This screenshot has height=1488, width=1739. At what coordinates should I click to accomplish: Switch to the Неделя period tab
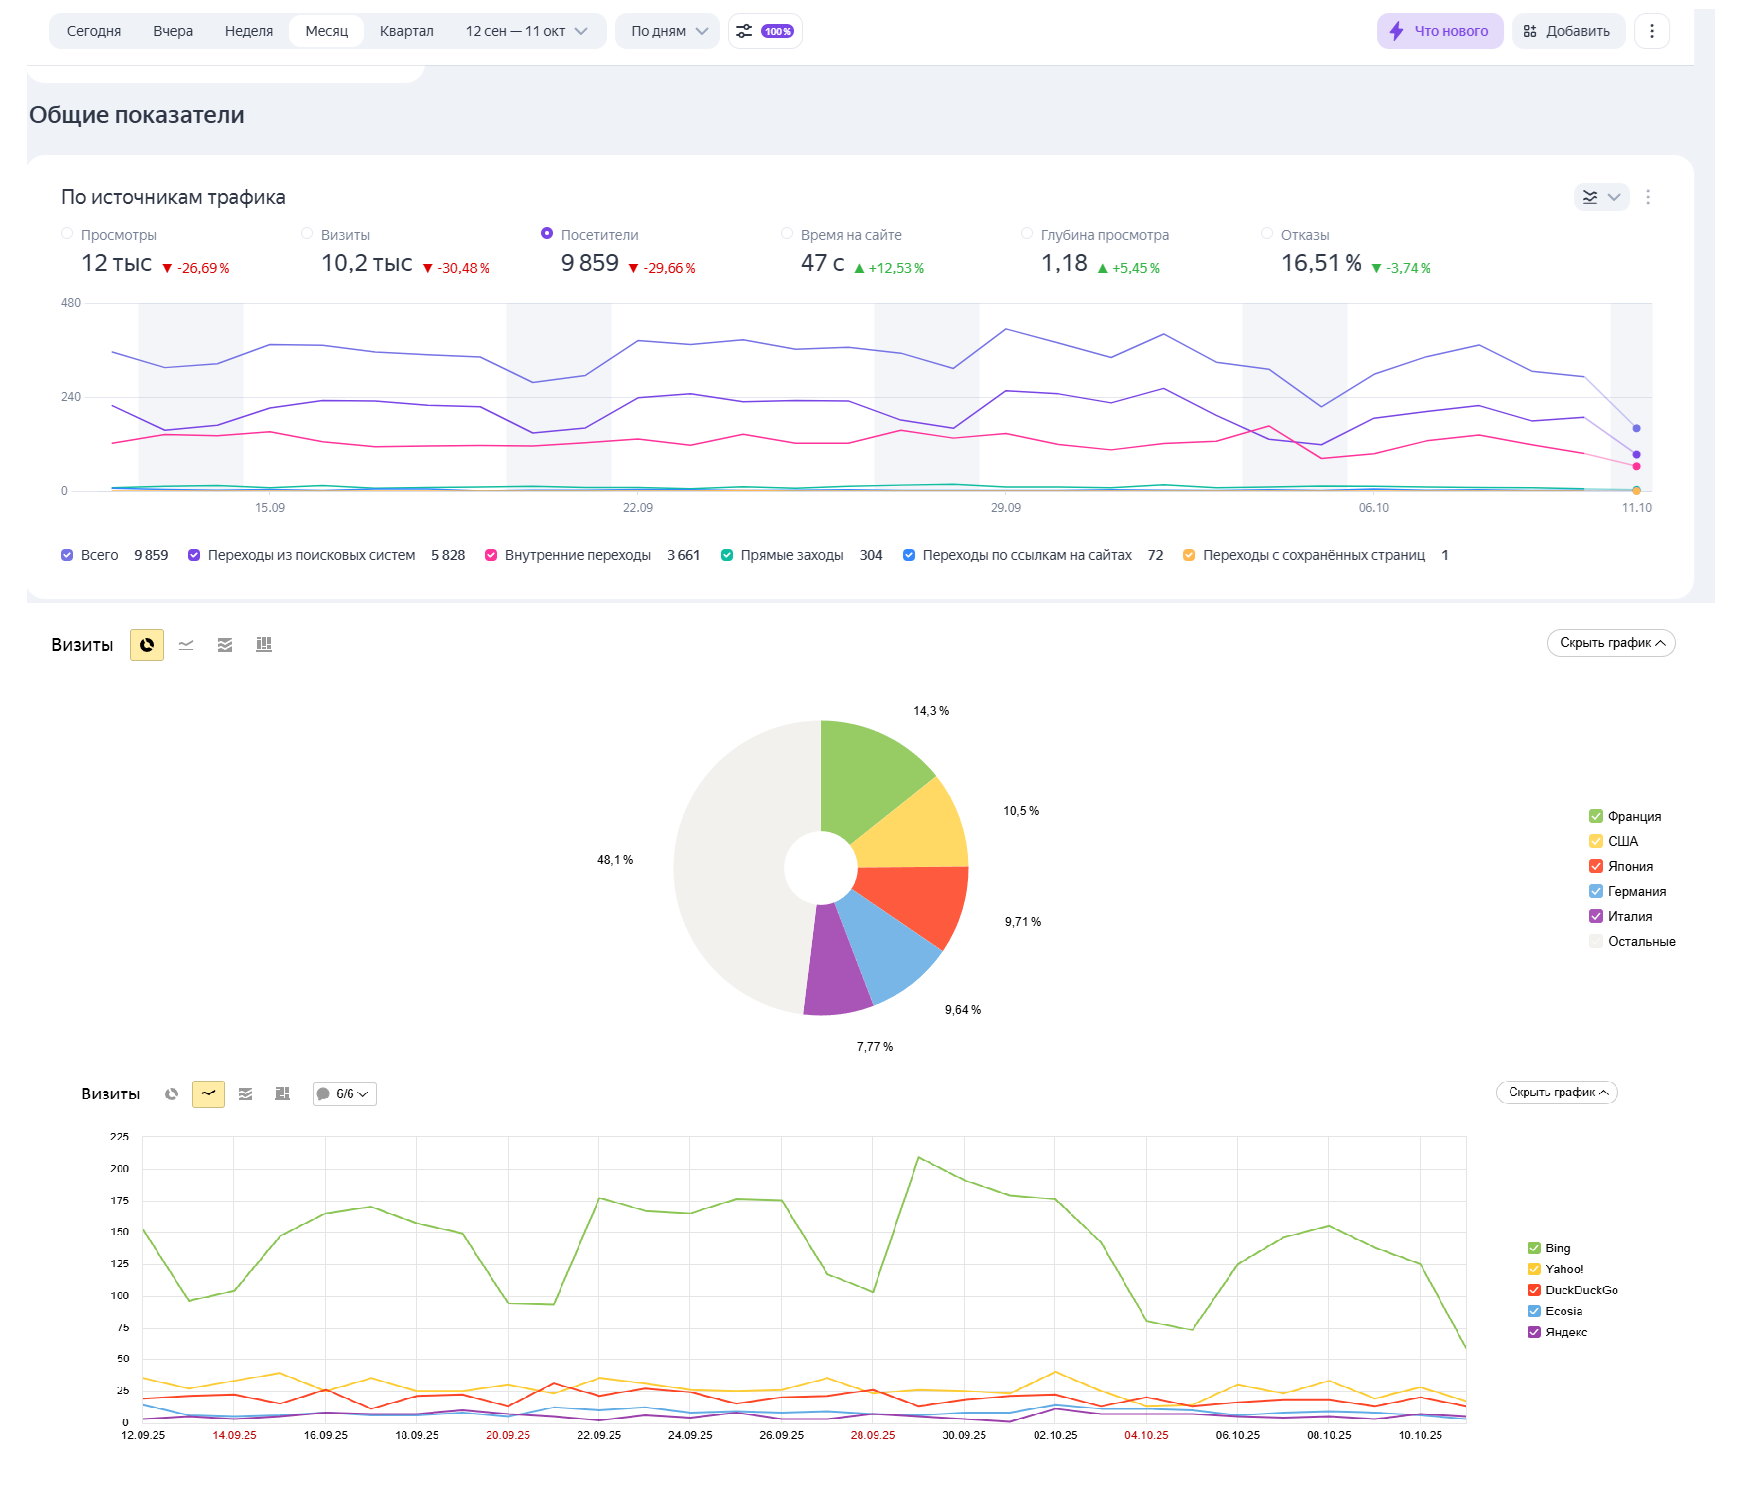click(x=249, y=31)
